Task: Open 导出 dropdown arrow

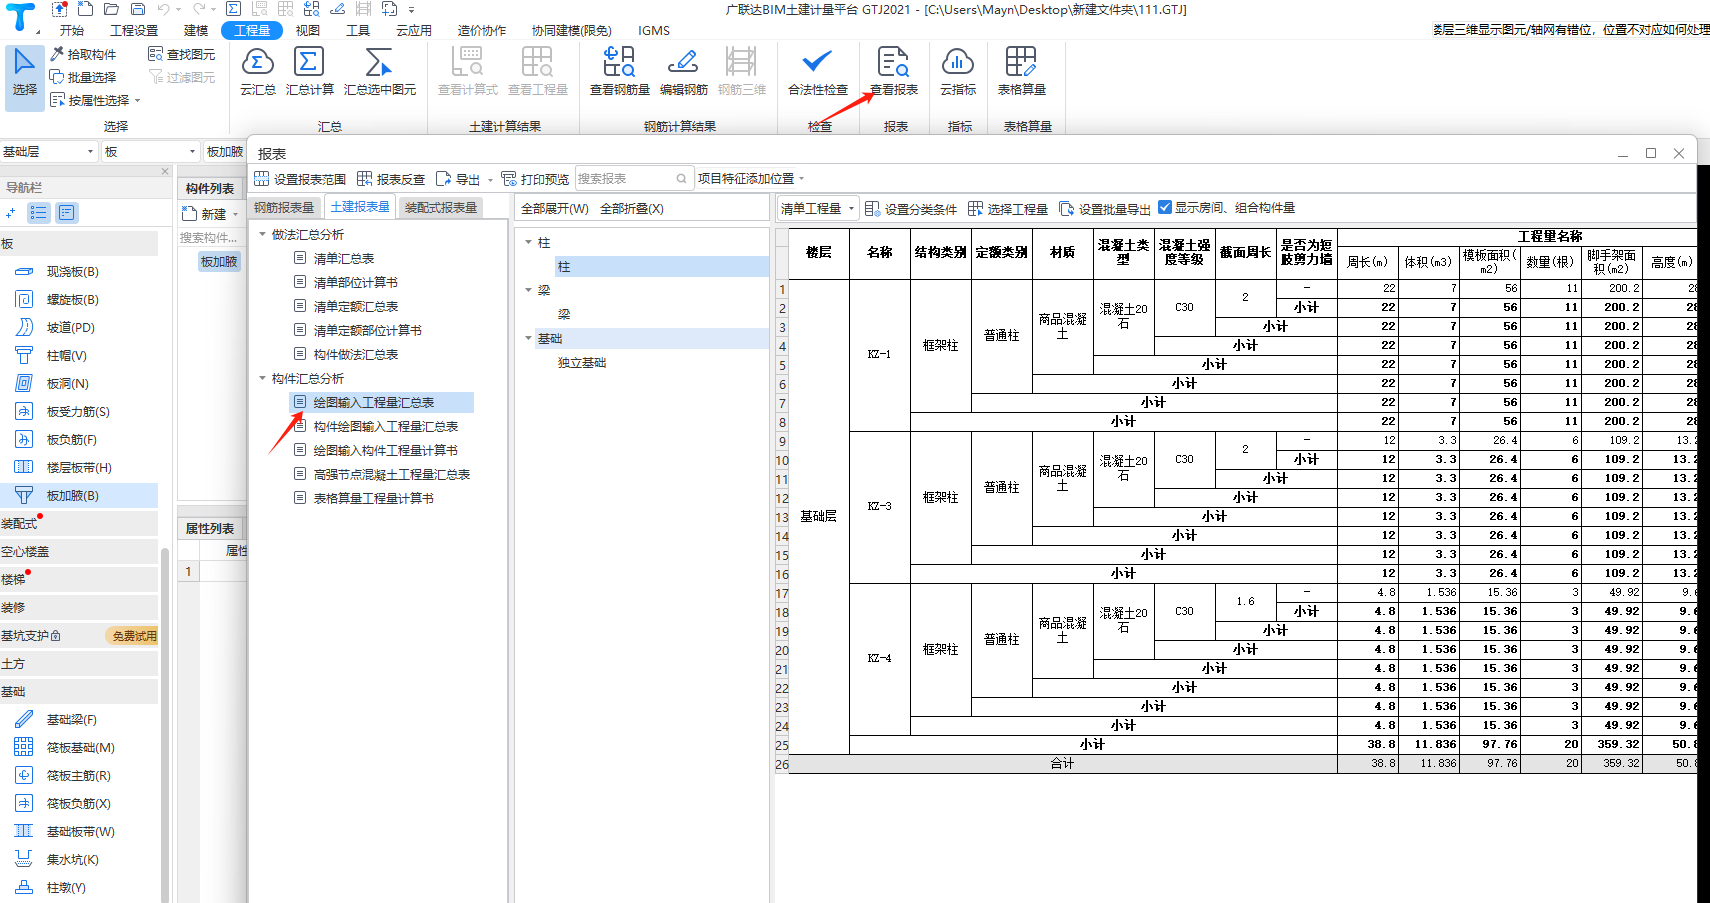Action: pos(490,180)
